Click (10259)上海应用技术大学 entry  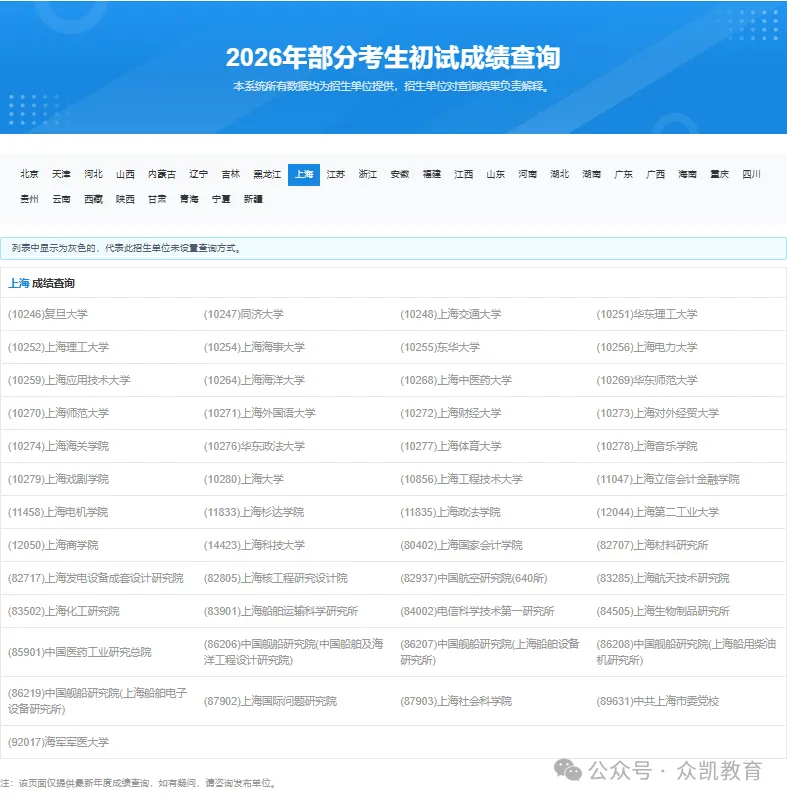tap(69, 380)
